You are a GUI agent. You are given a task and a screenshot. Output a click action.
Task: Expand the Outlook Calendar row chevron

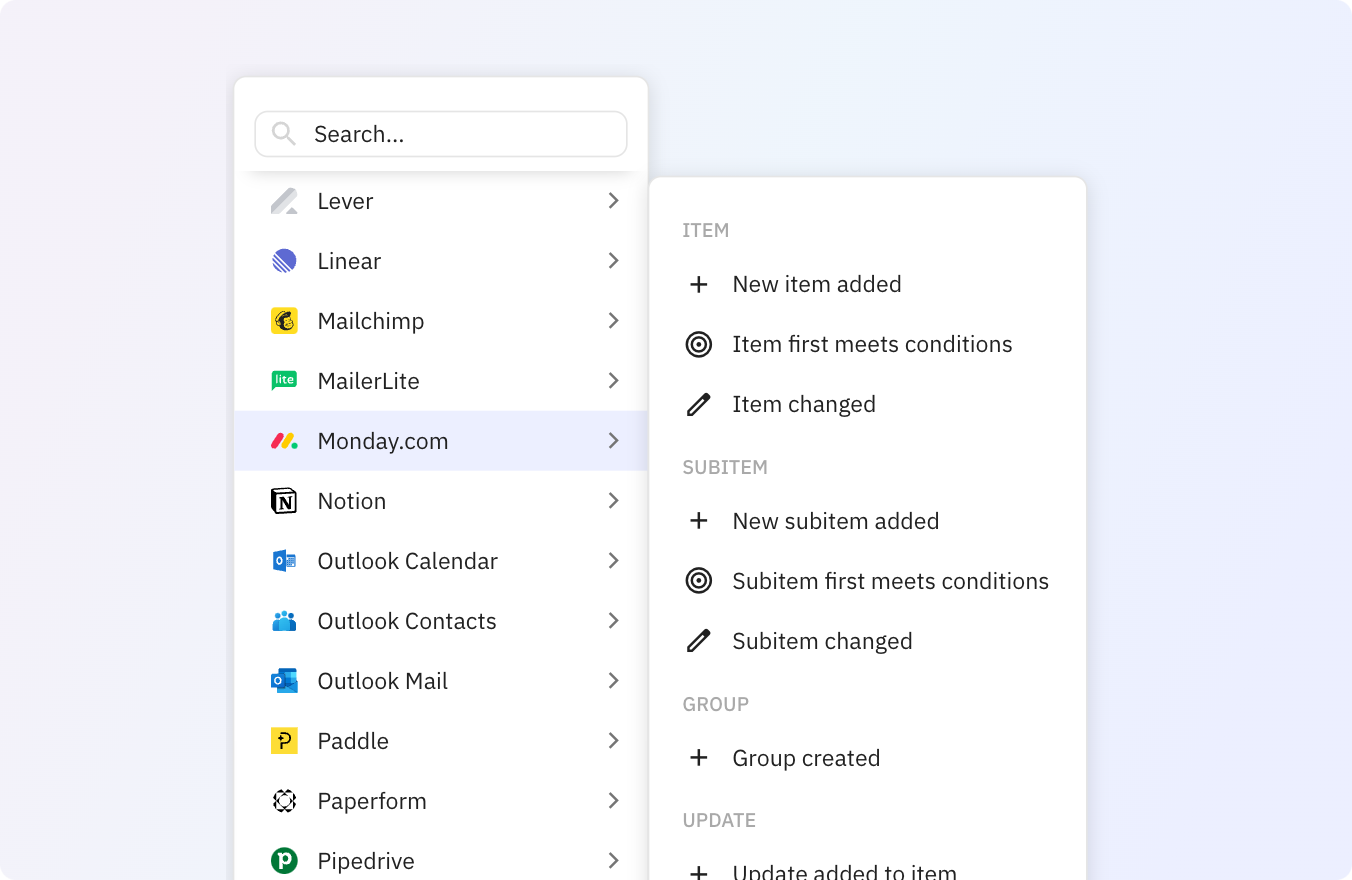pyautogui.click(x=613, y=561)
